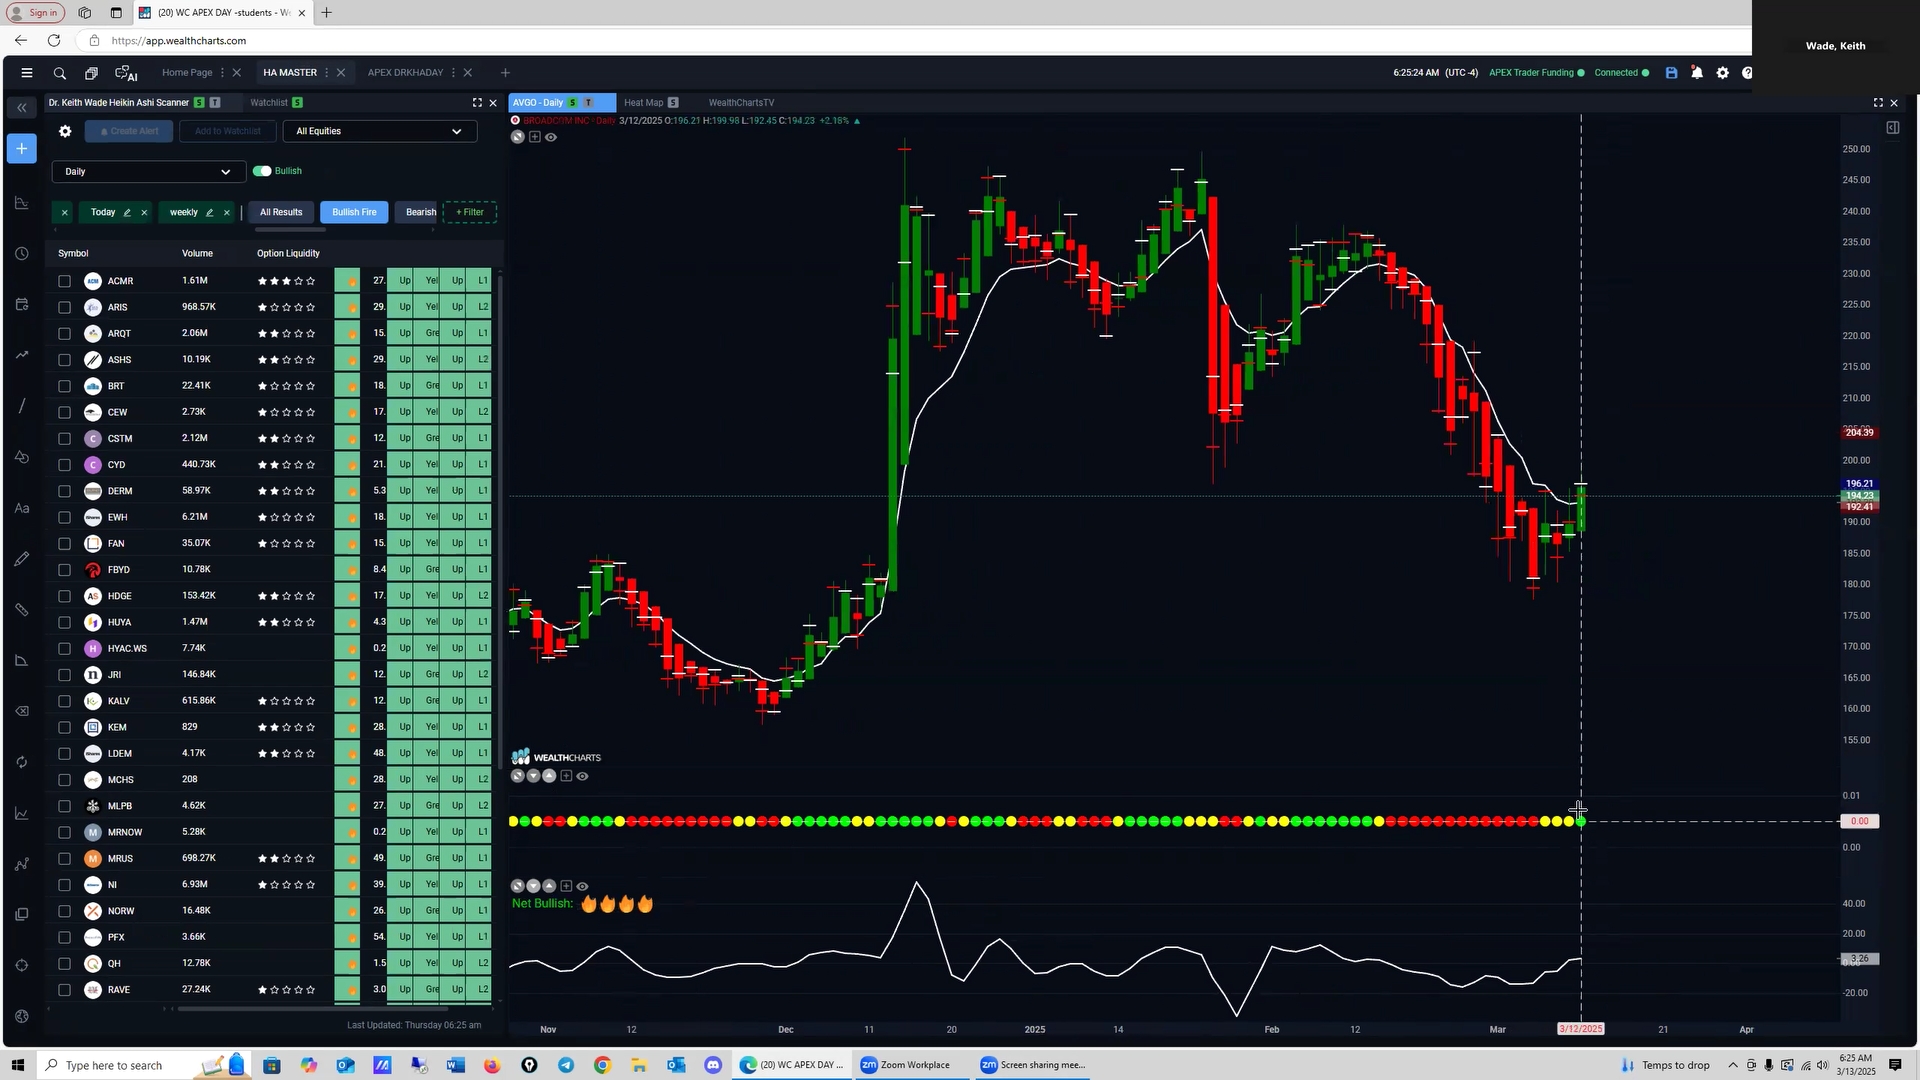Check the ACMR row checkbox
The height and width of the screenshot is (1080, 1920).
[x=65, y=281]
